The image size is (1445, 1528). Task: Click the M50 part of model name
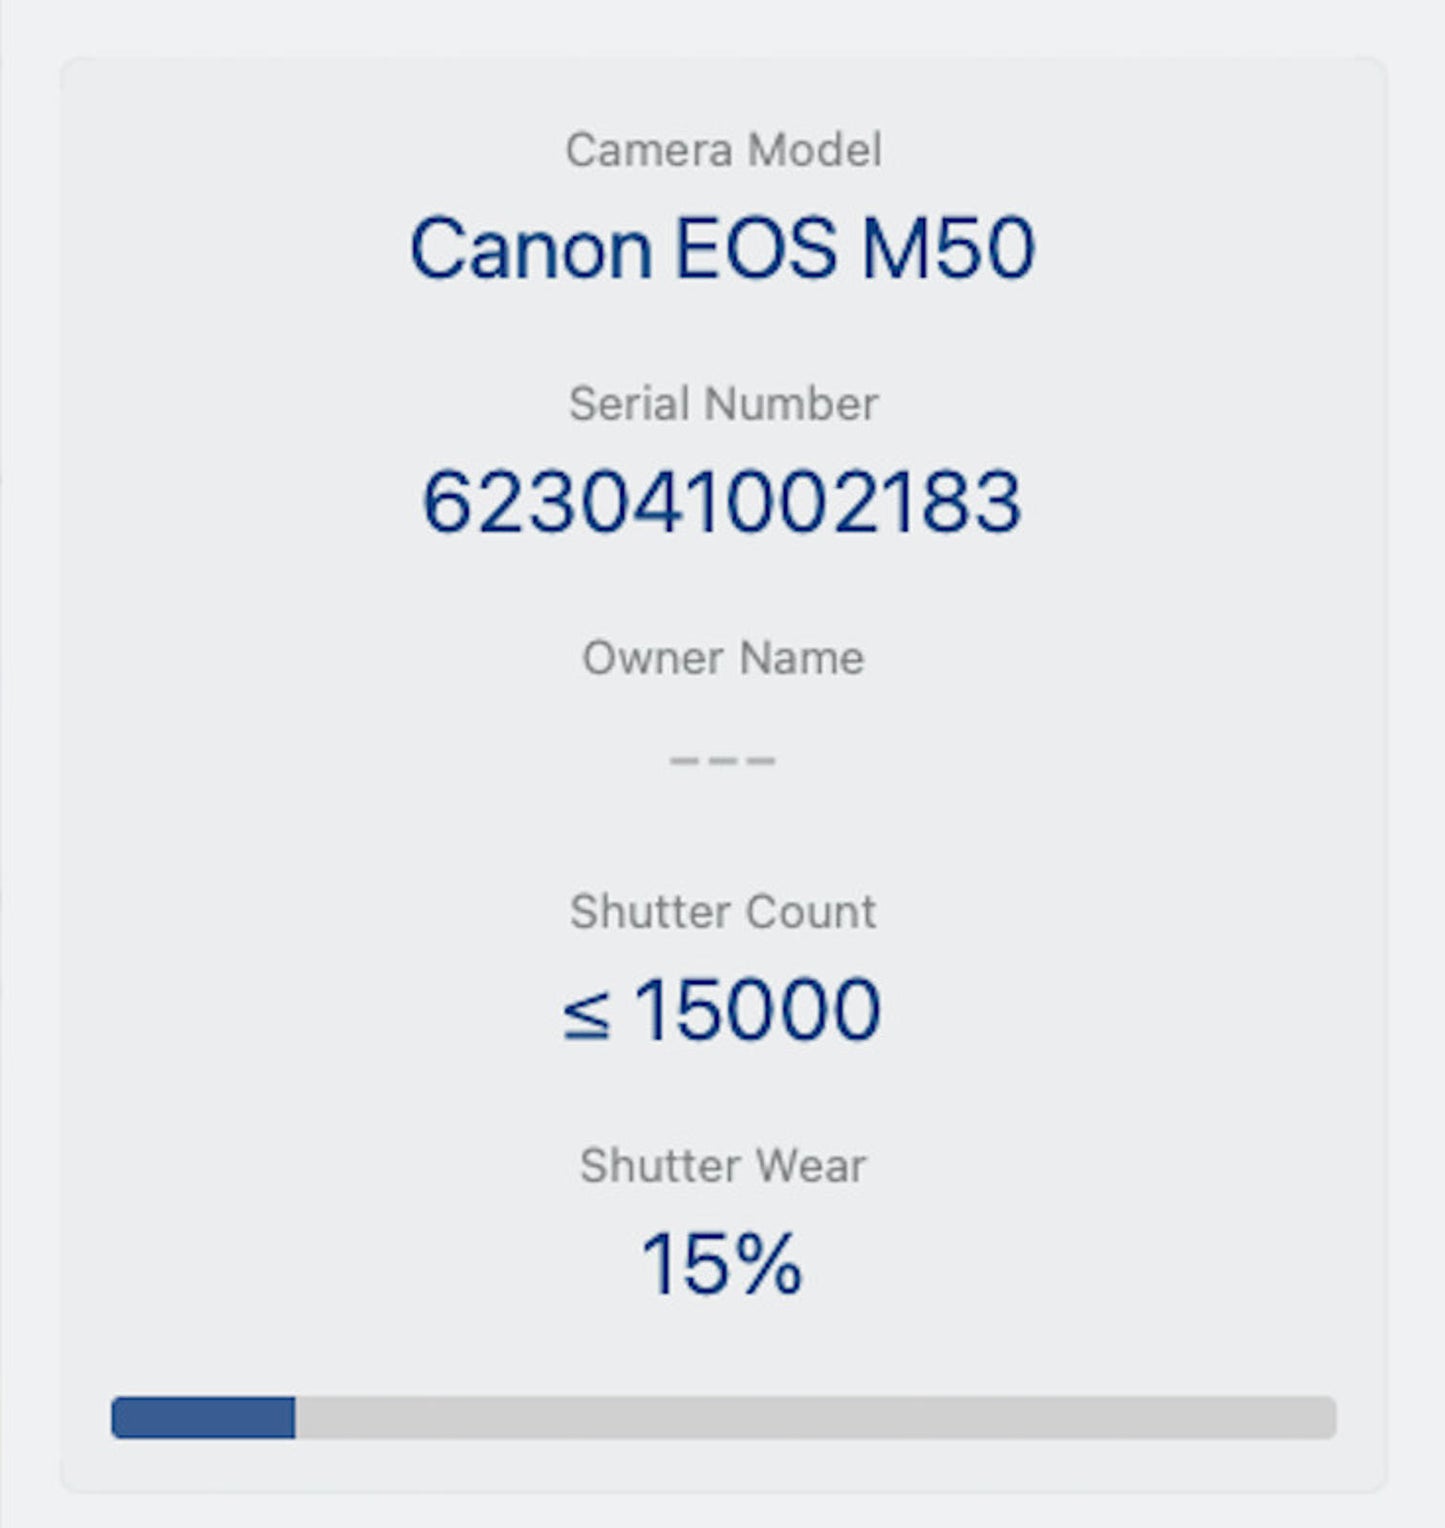[x=947, y=248]
